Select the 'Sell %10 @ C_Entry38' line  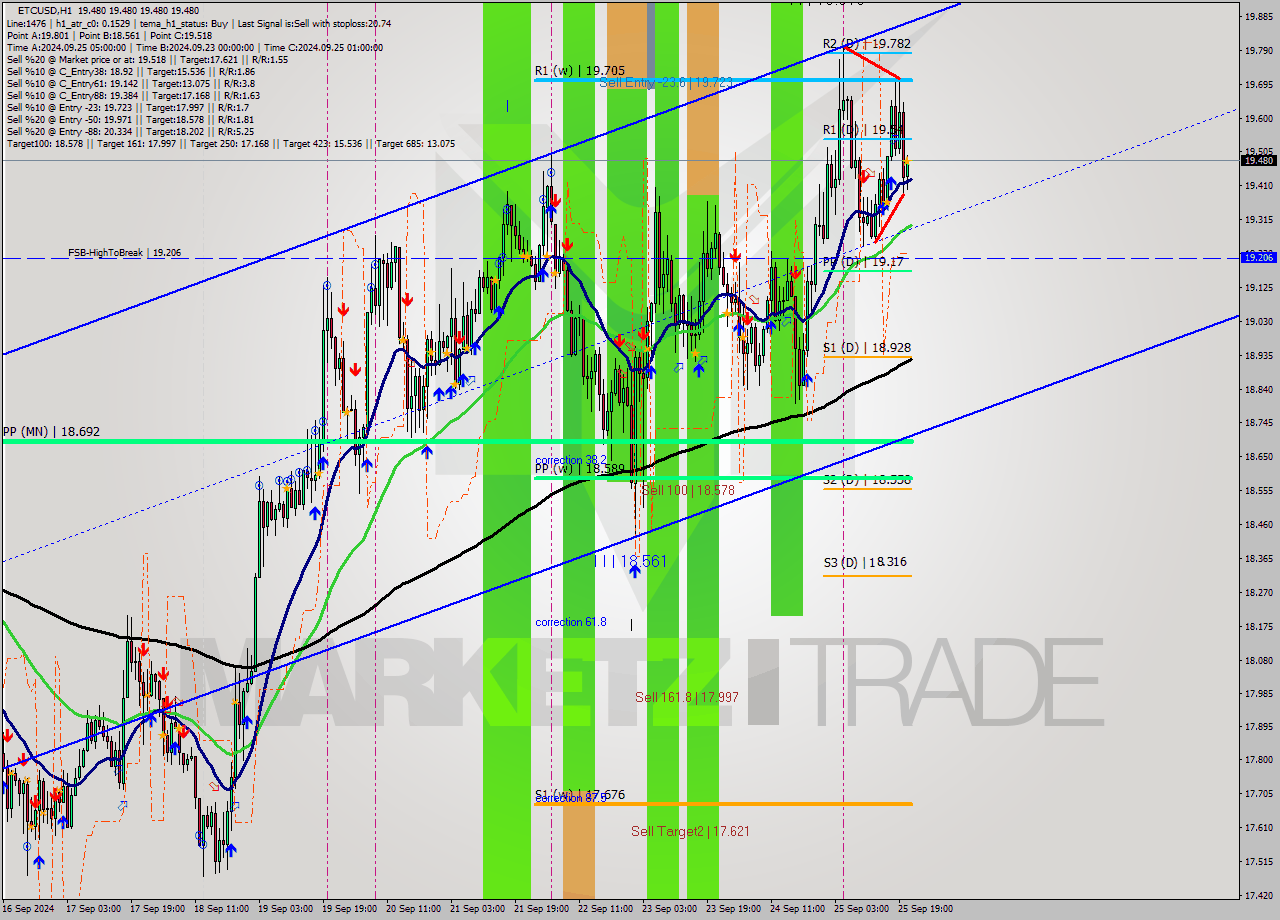click(130, 72)
